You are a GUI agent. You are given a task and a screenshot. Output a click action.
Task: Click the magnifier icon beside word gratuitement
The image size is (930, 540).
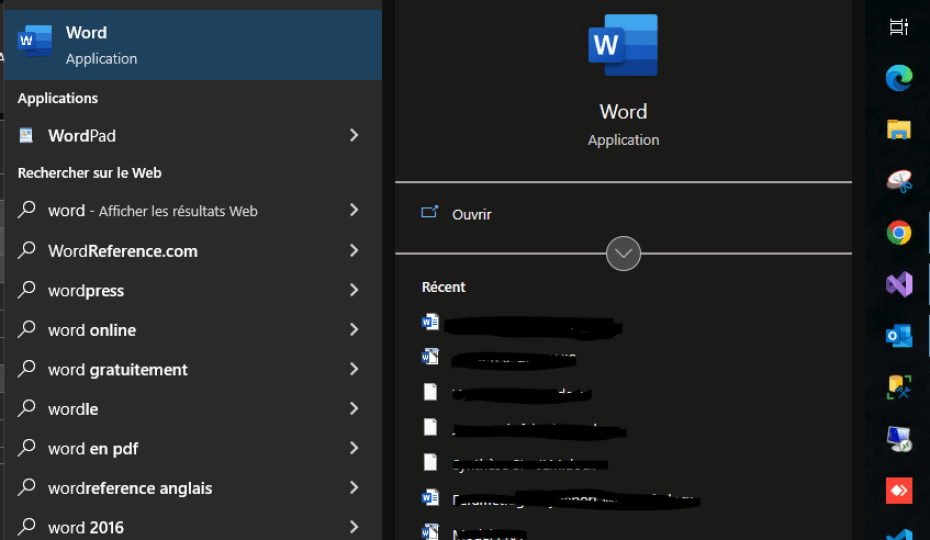(27, 369)
